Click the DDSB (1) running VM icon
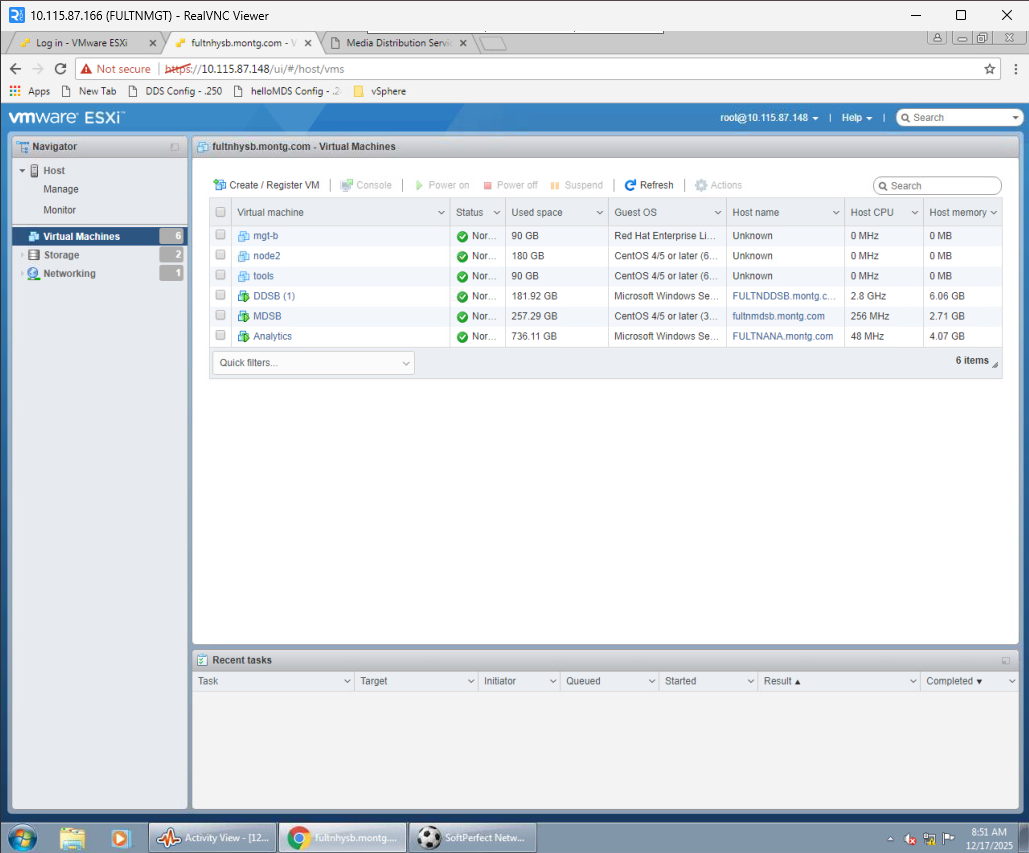Image resolution: width=1029 pixels, height=853 pixels. tap(243, 297)
